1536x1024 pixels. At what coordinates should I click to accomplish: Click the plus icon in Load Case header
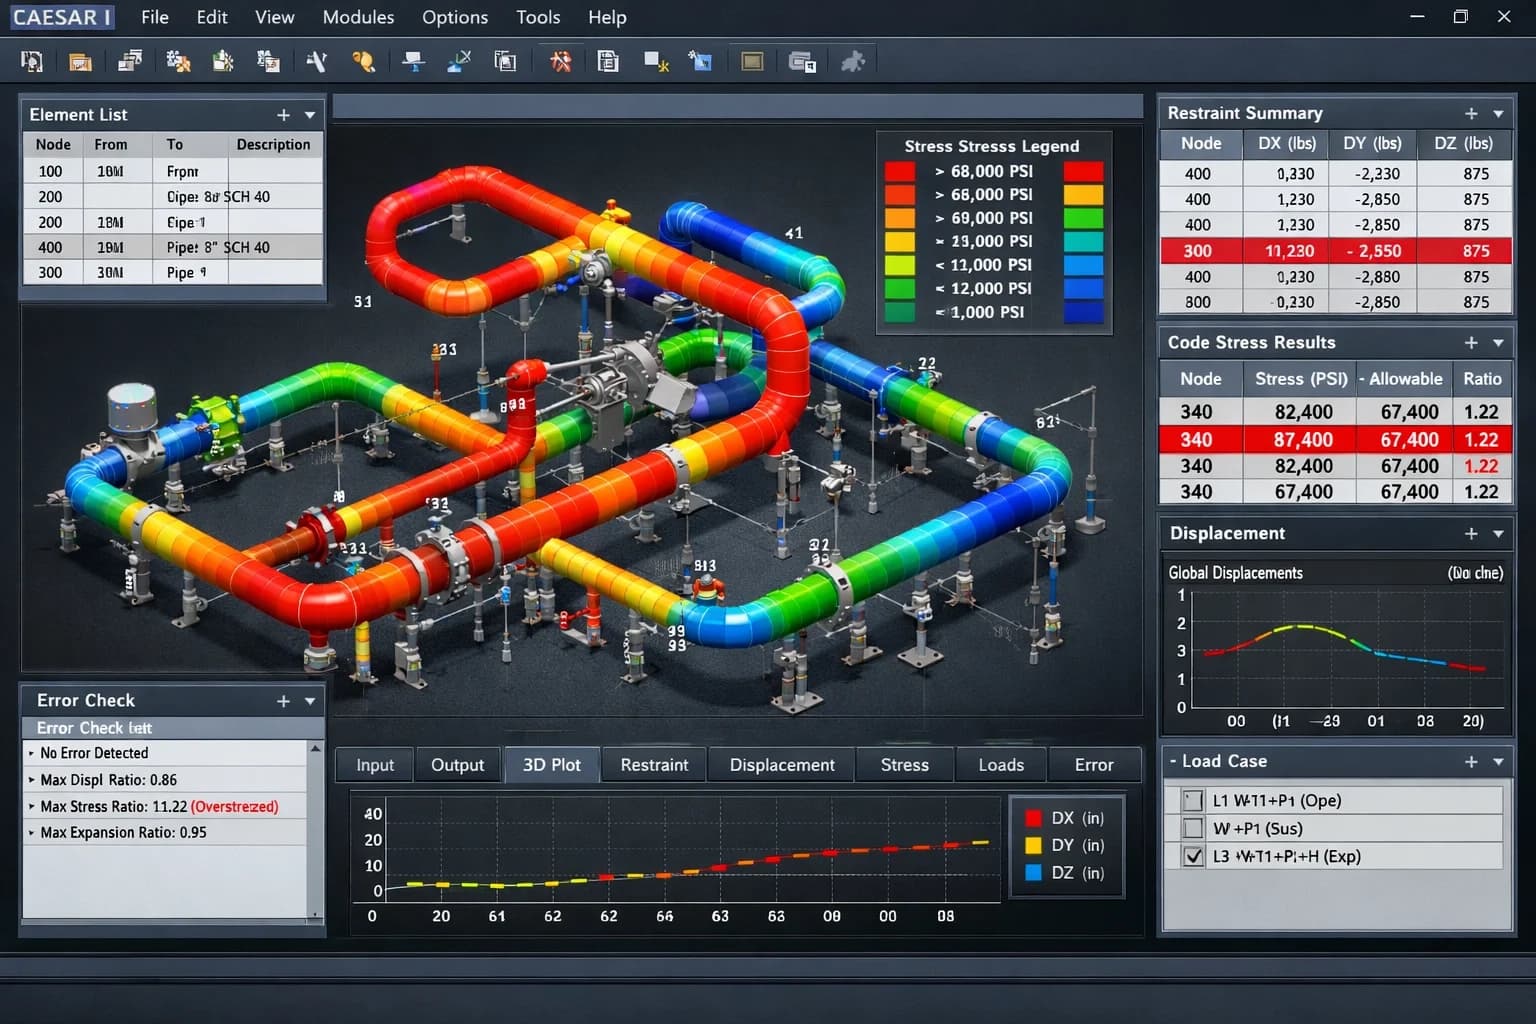click(1471, 762)
